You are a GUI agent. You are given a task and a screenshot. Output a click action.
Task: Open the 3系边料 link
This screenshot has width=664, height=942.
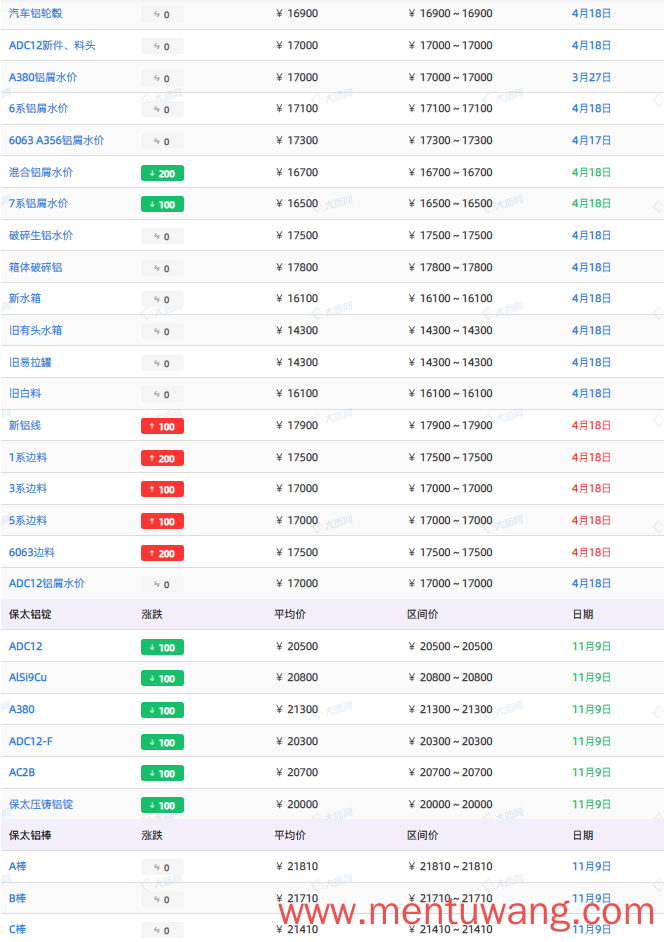[28, 488]
